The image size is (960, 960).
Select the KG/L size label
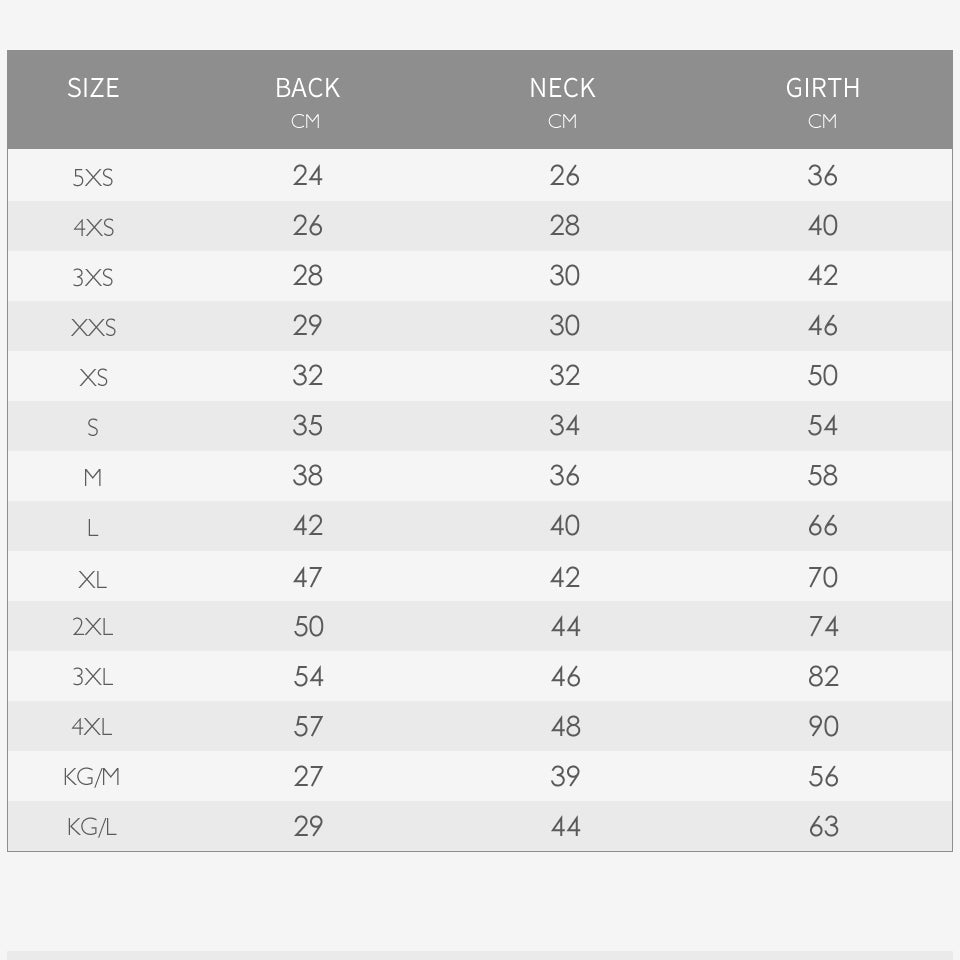point(92,827)
